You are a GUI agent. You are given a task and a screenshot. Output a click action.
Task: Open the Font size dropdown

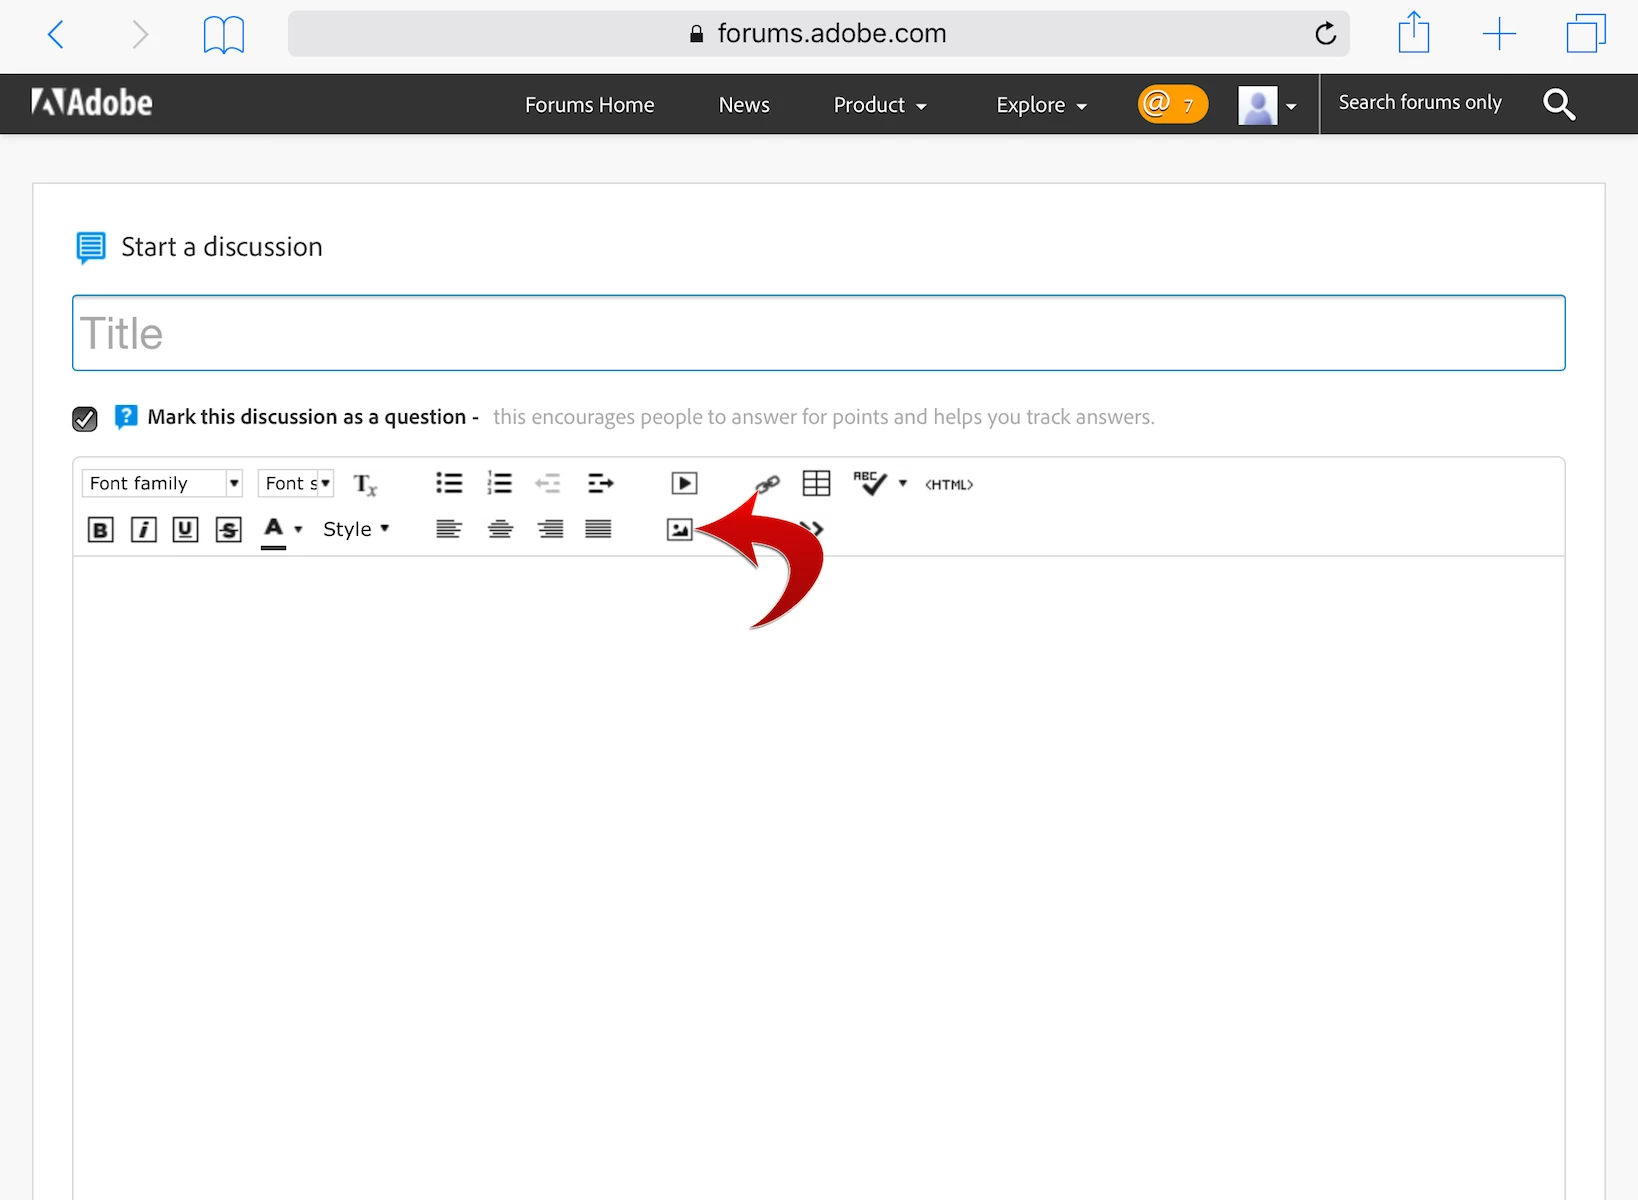click(296, 484)
